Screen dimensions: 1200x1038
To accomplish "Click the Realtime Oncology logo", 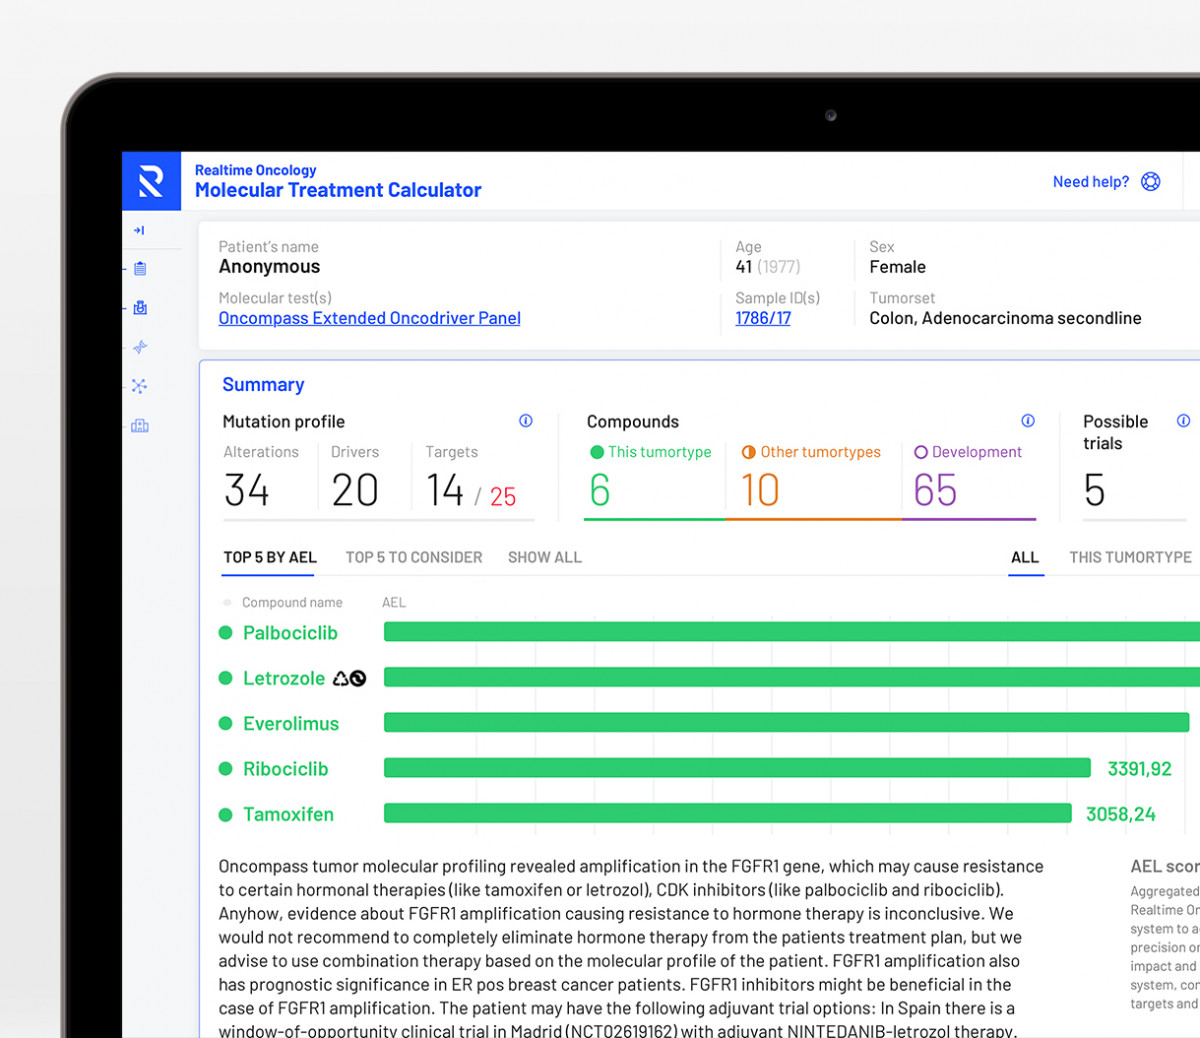I will pos(151,181).
